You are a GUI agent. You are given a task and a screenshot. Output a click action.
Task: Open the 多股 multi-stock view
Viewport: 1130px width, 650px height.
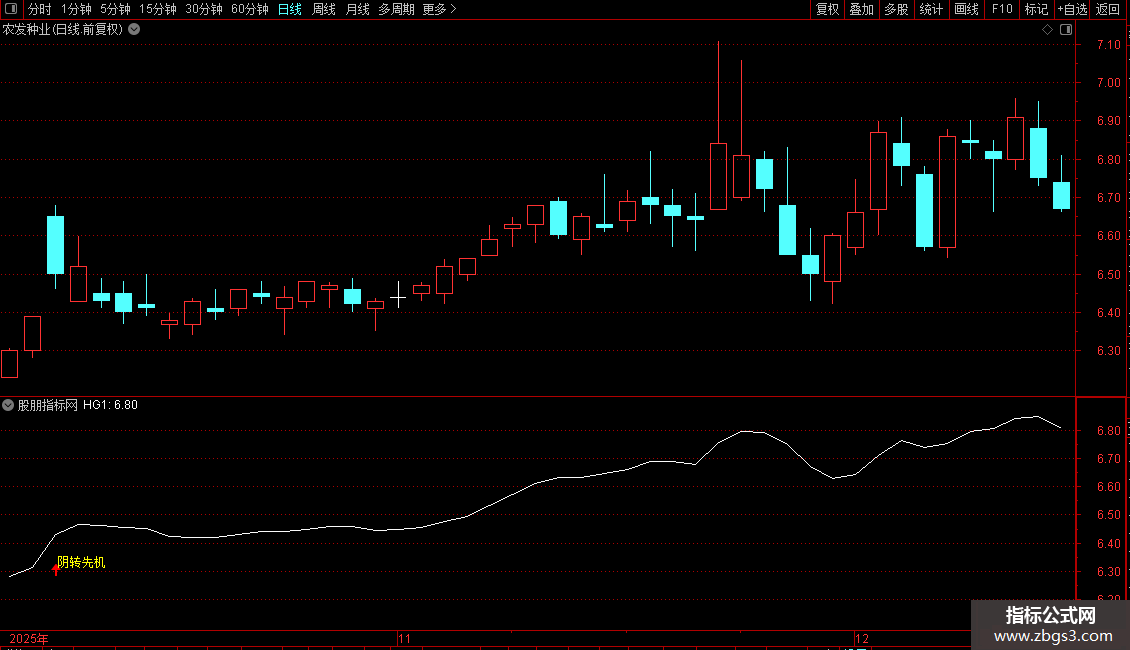[x=896, y=9]
